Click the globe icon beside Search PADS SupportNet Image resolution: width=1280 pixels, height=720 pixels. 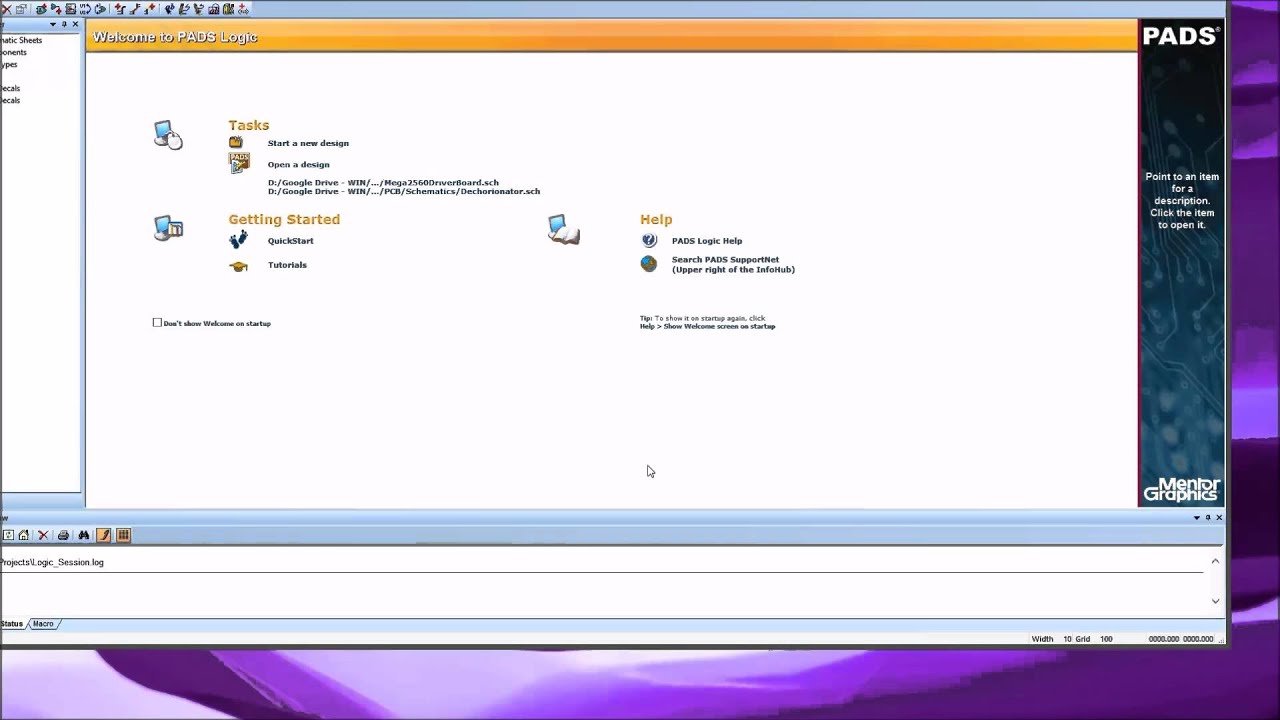pos(649,264)
